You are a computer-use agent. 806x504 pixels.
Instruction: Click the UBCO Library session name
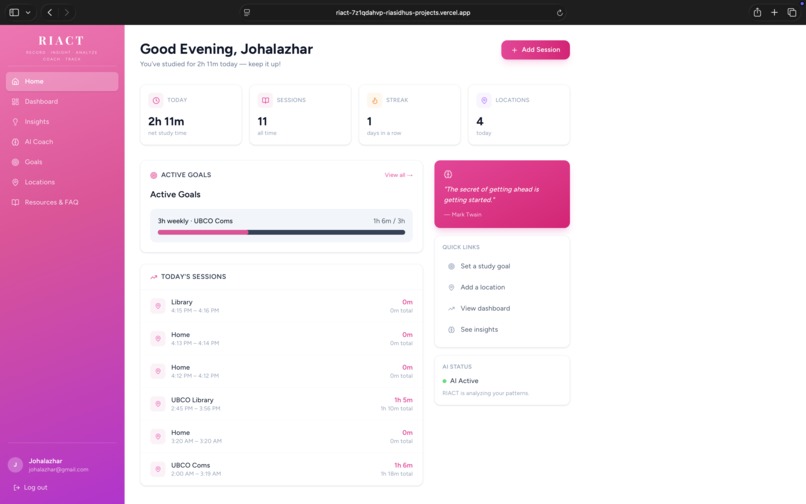pos(192,400)
